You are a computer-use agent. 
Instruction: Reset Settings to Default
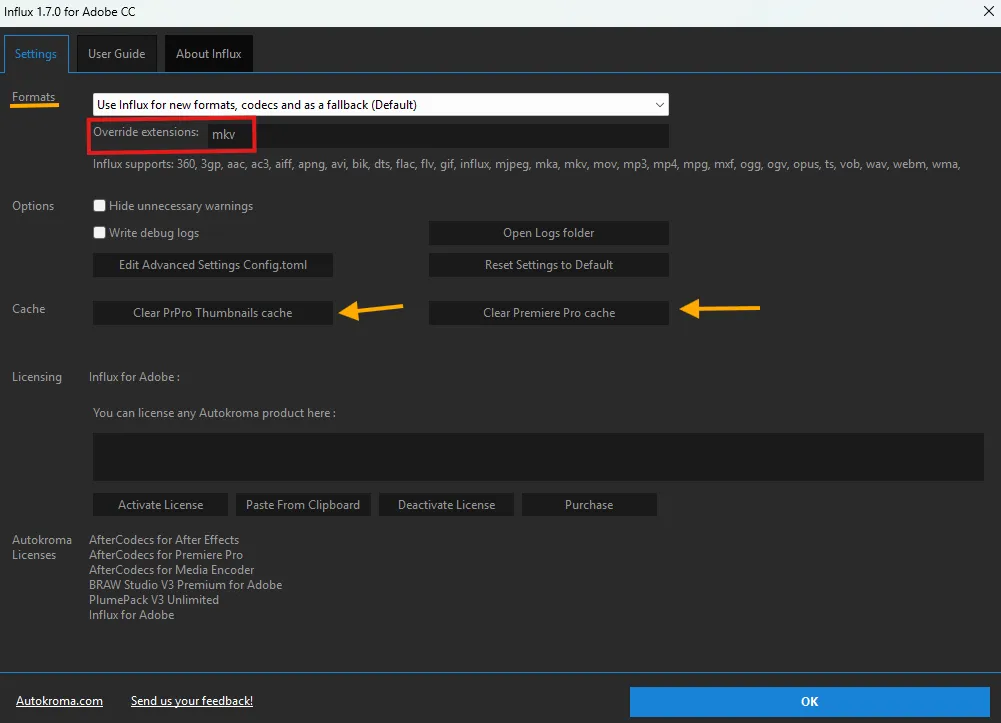[x=548, y=265]
